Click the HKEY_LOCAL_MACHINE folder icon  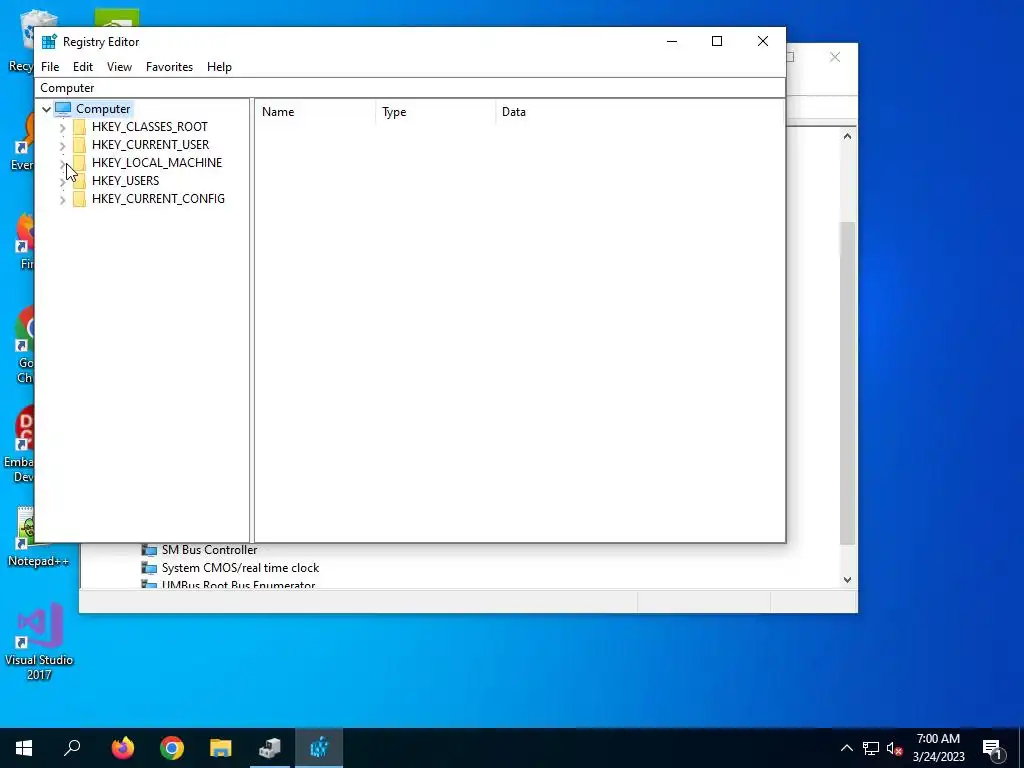point(79,163)
